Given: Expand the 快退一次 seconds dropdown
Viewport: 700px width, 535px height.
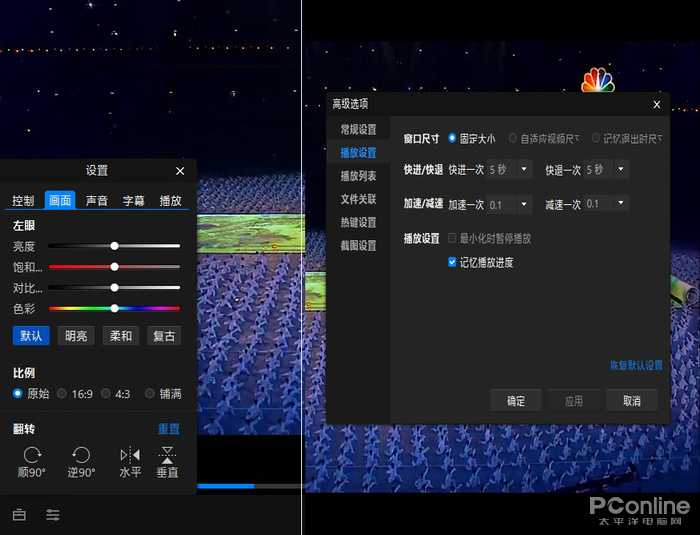Looking at the screenshot, I should [x=621, y=169].
